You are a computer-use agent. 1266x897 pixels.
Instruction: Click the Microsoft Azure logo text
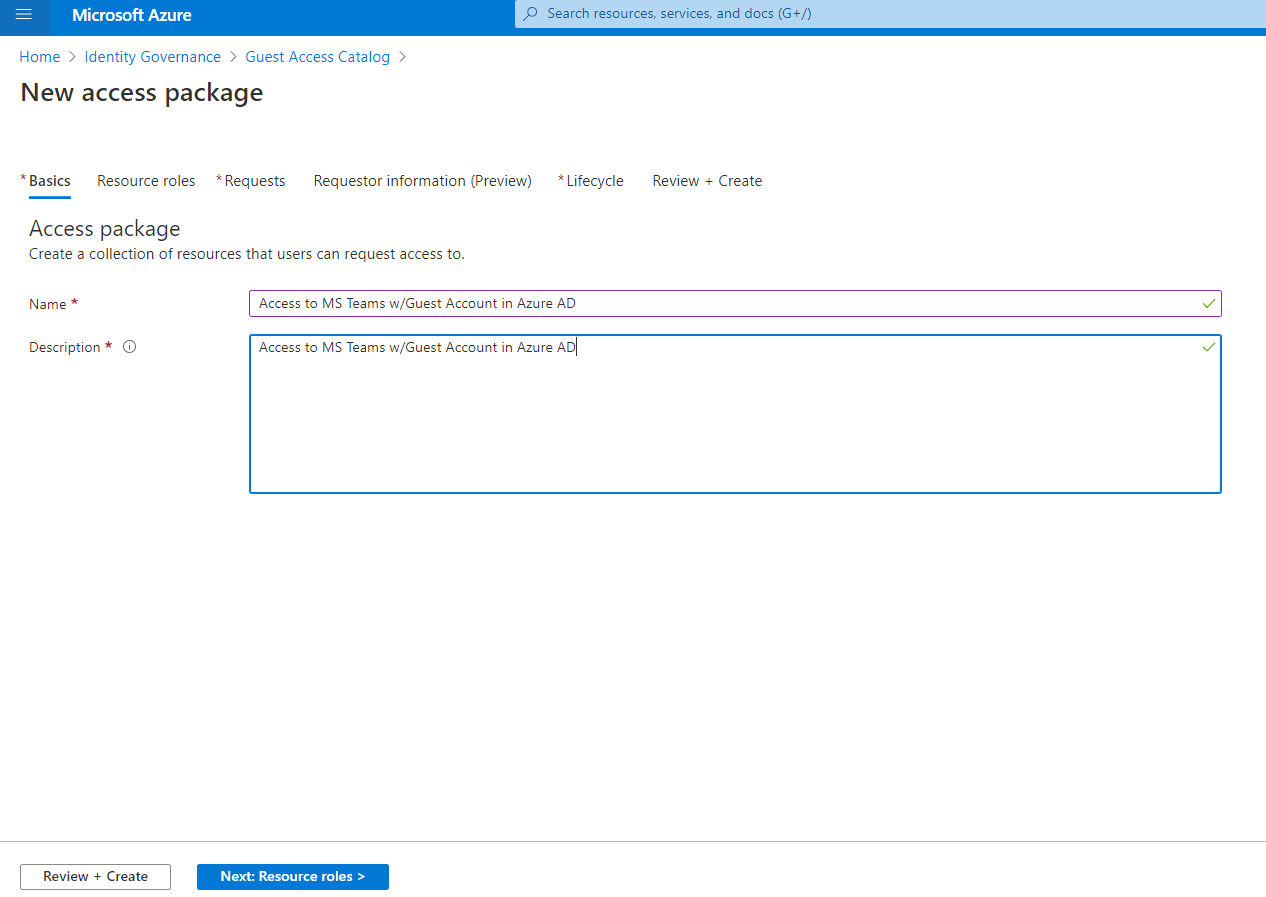click(132, 15)
